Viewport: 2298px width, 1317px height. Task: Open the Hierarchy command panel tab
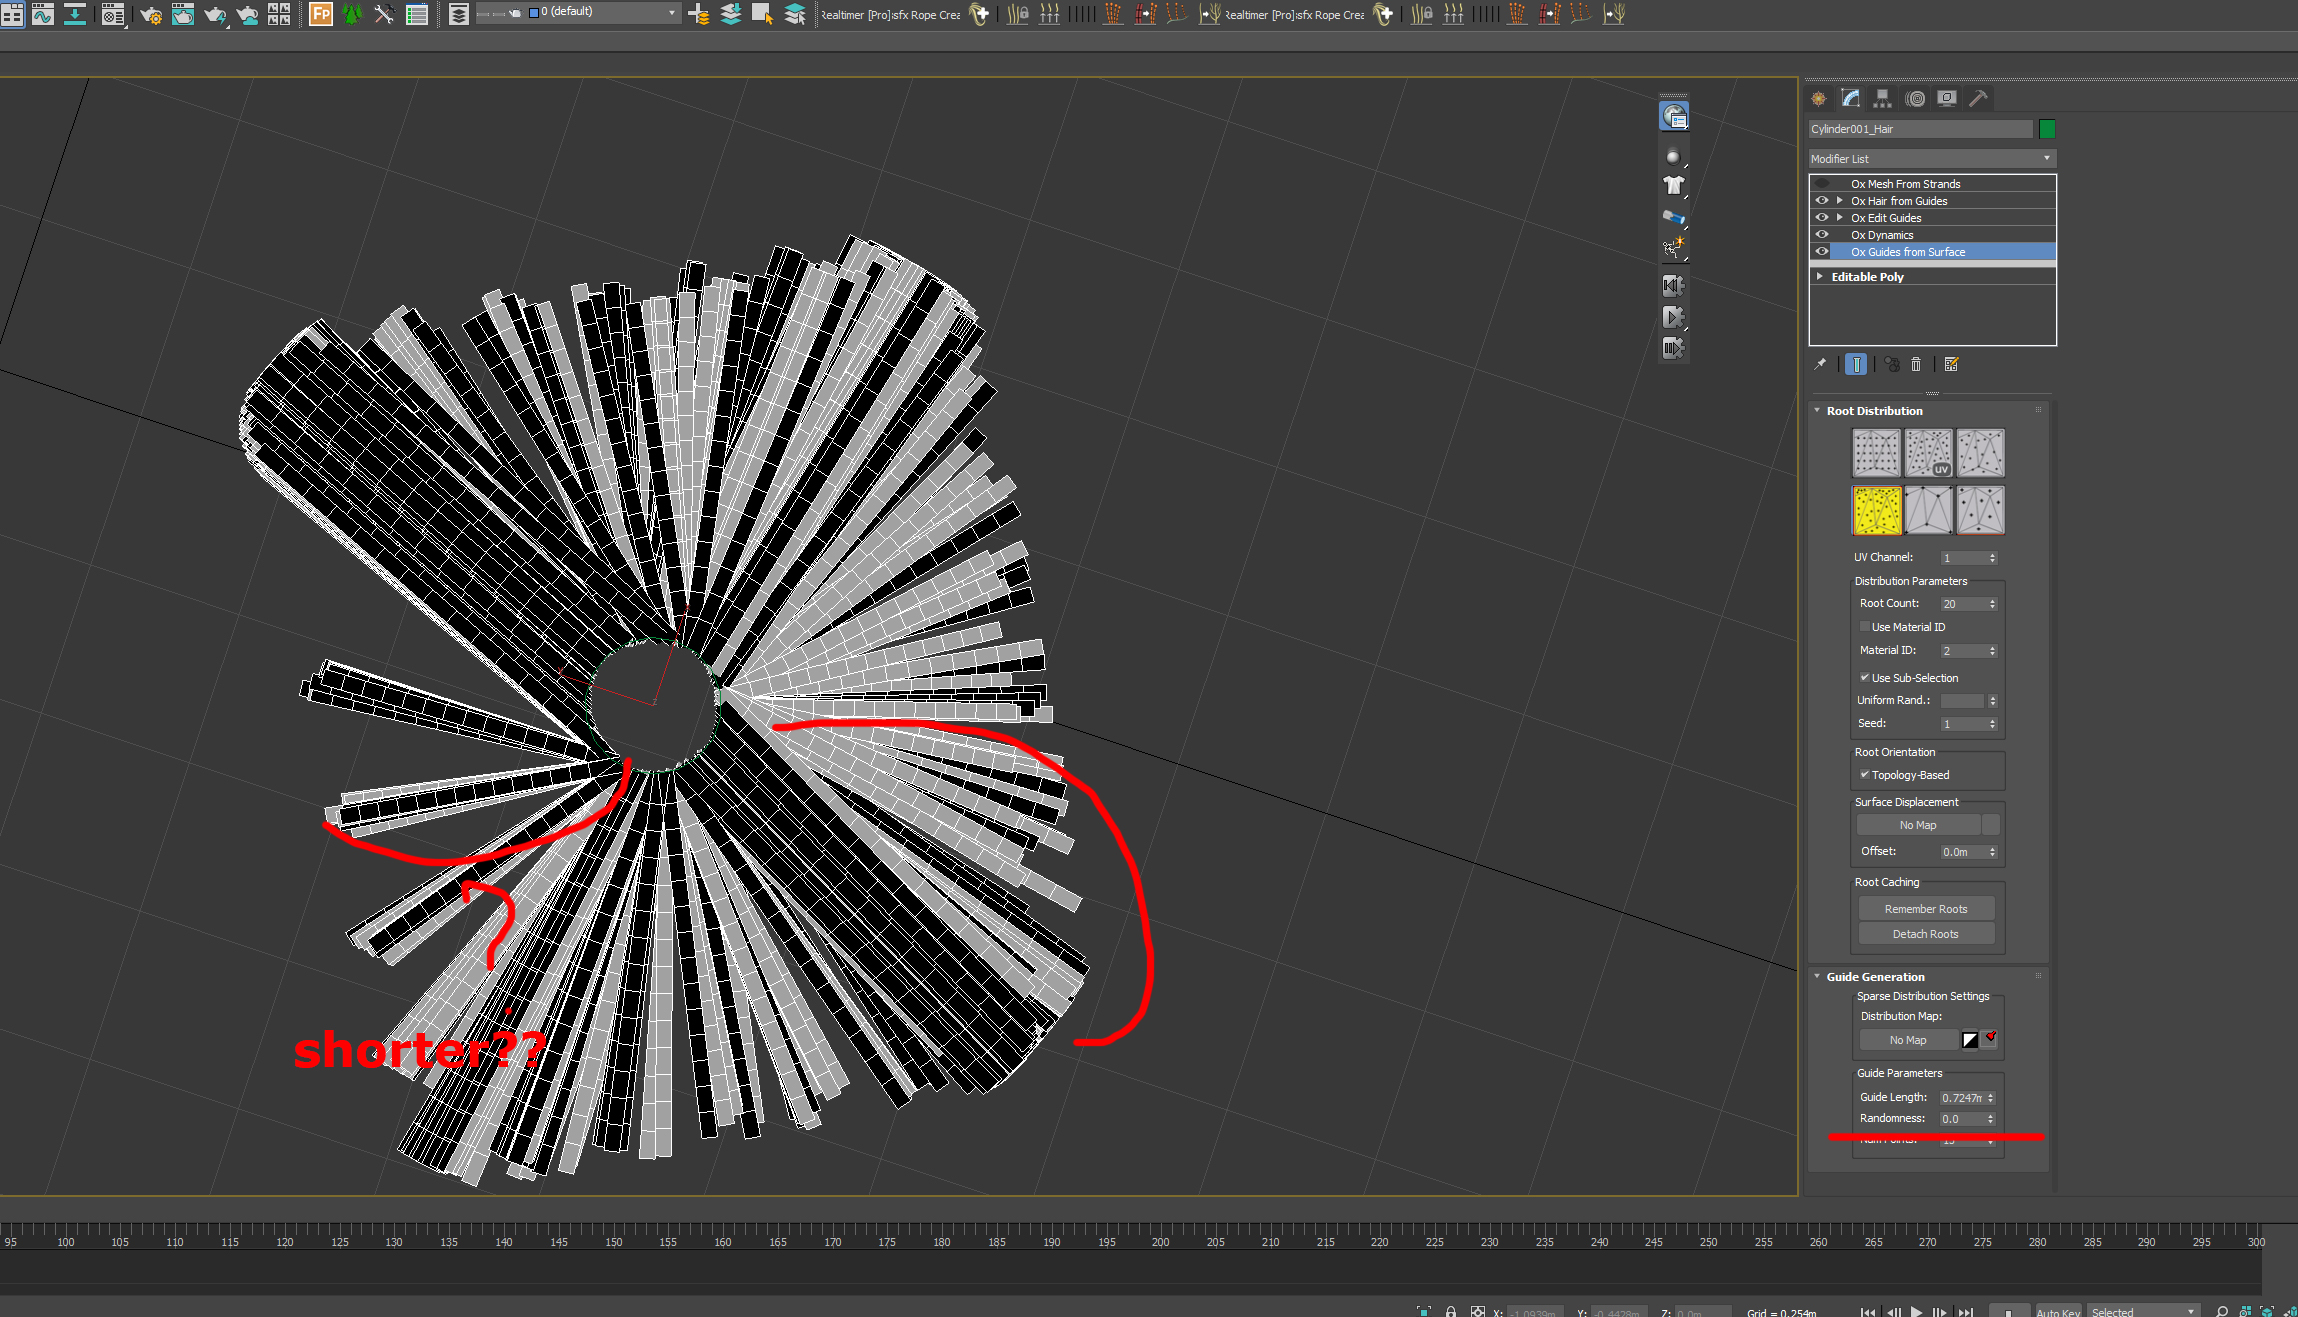(1882, 98)
